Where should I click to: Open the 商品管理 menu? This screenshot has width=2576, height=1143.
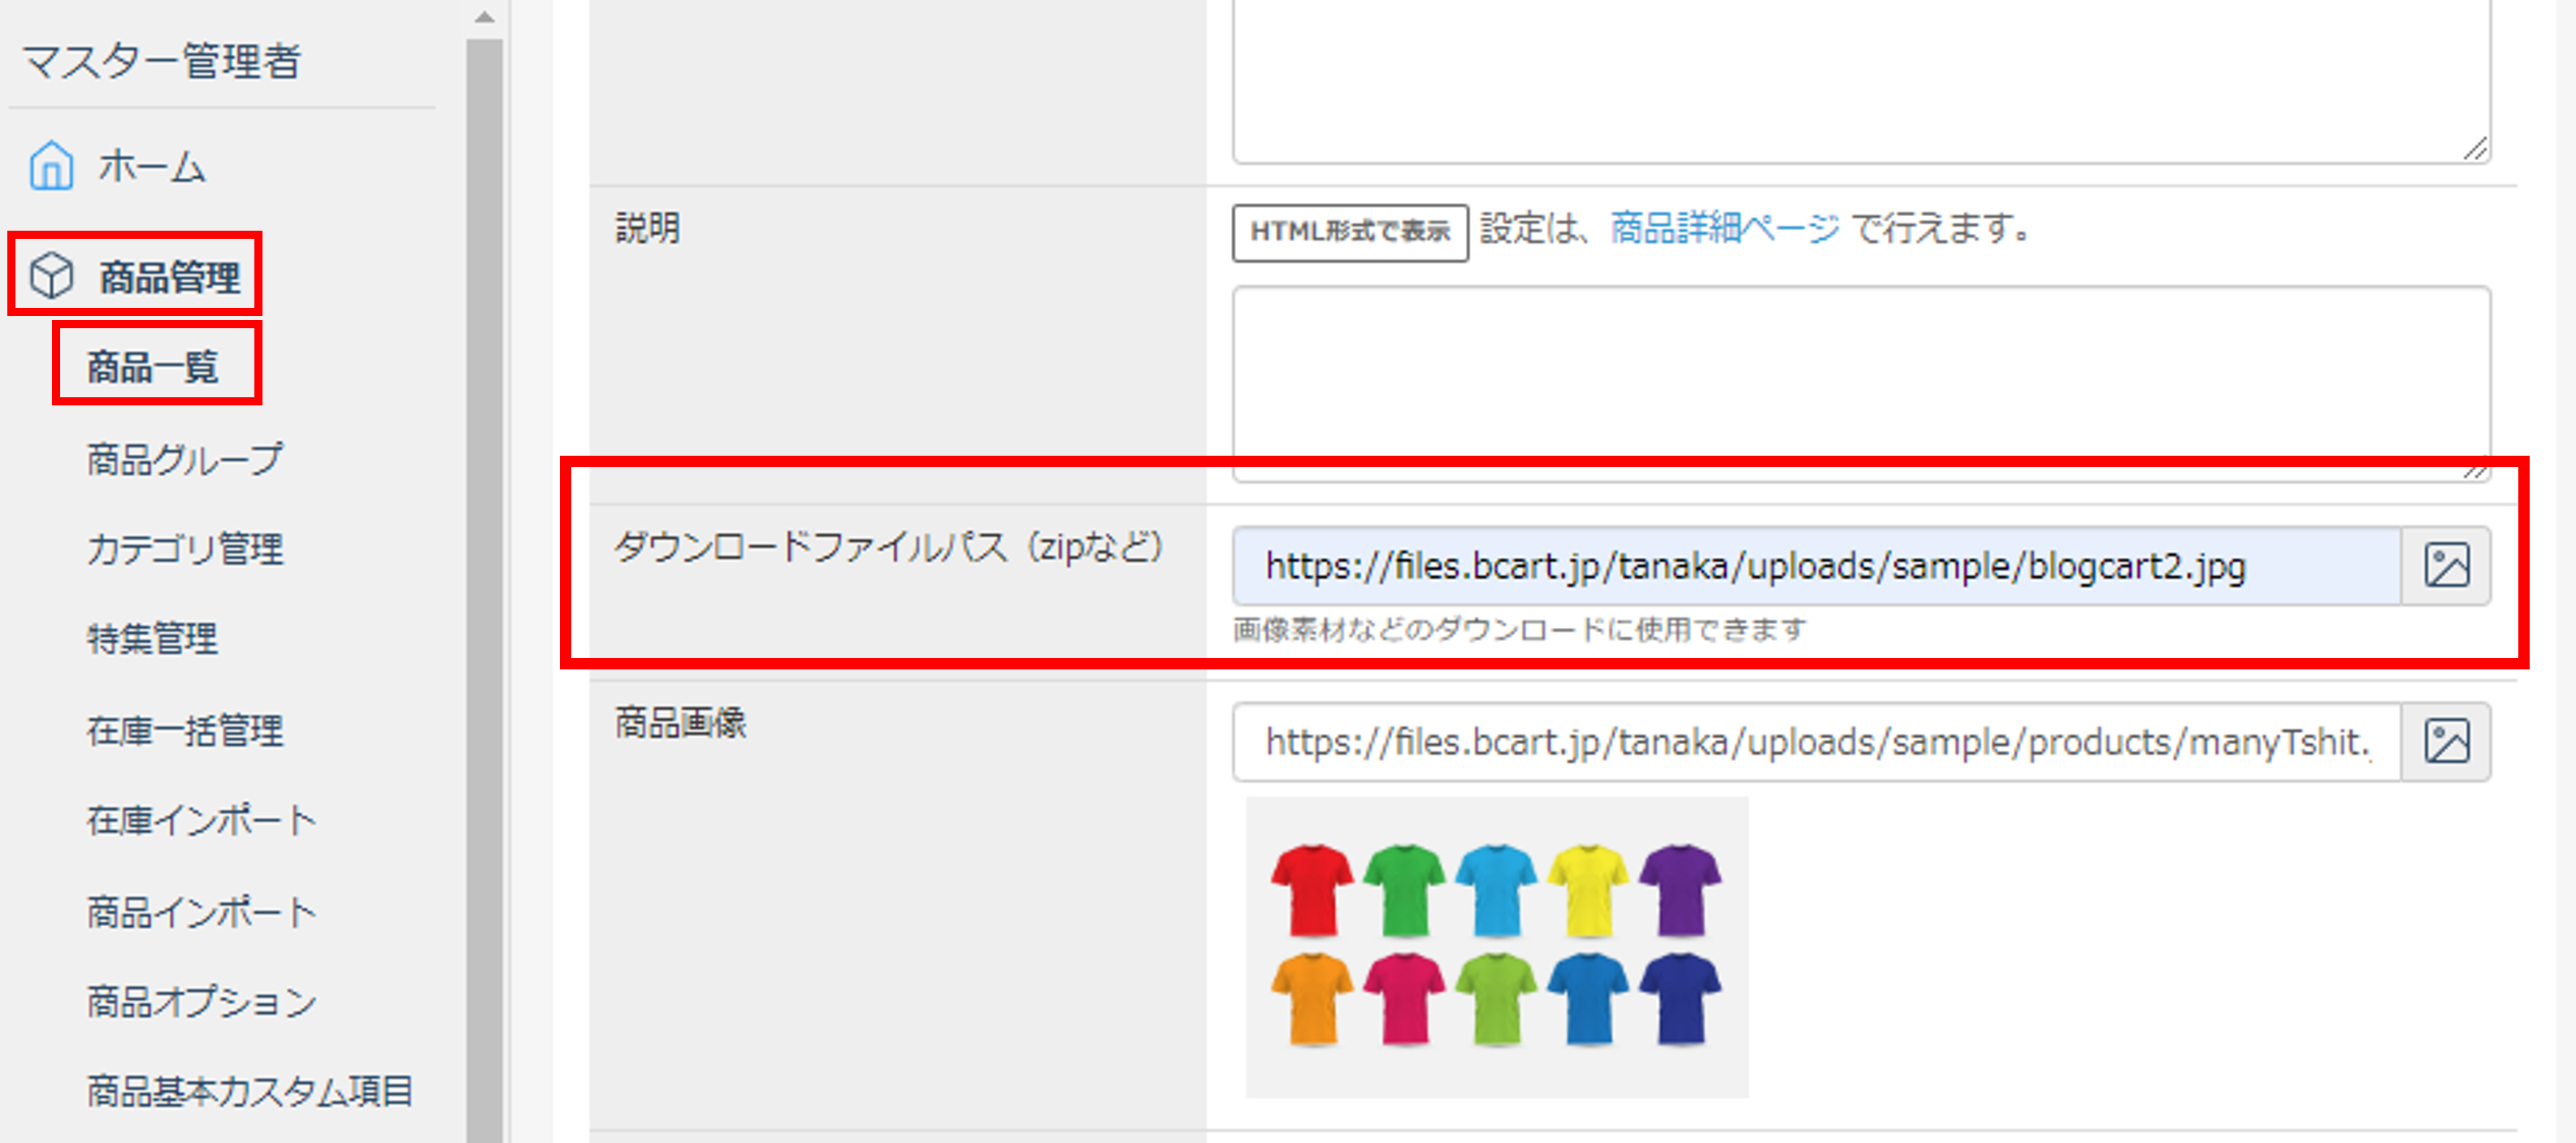click(x=169, y=277)
